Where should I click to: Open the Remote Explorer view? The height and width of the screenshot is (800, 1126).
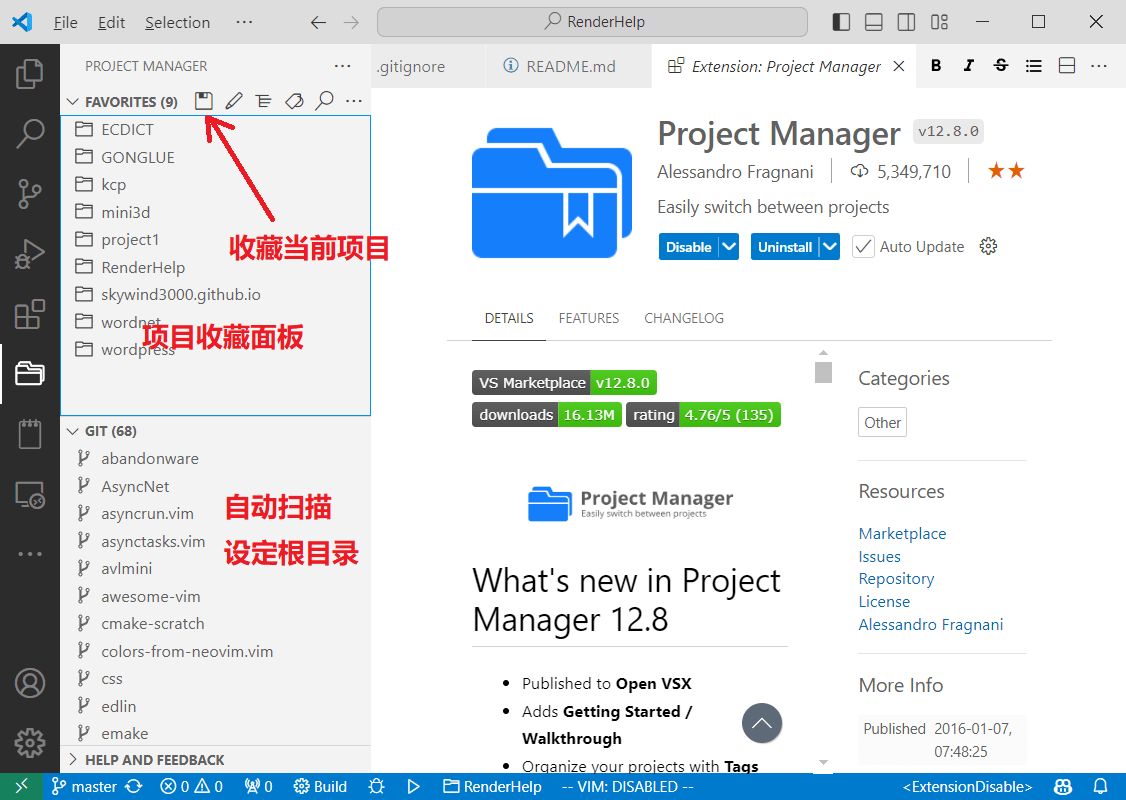[x=29, y=494]
